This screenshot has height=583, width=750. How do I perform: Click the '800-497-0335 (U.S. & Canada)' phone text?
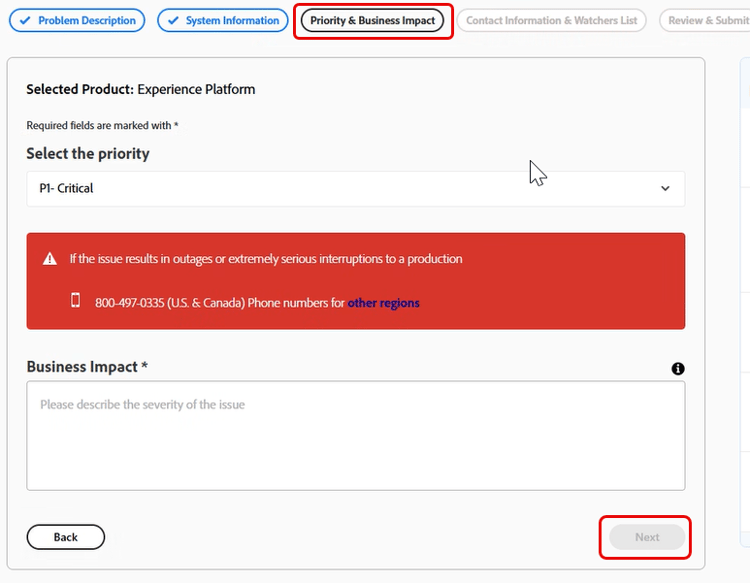pos(170,303)
